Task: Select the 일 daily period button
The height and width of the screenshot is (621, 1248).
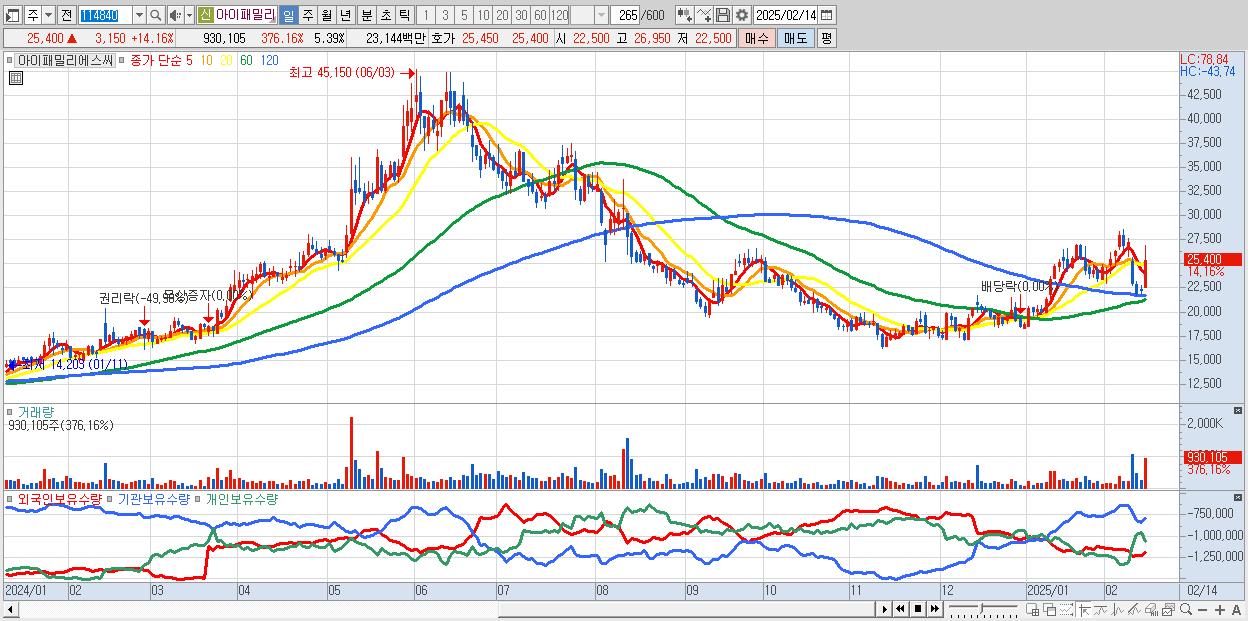Action: point(288,15)
